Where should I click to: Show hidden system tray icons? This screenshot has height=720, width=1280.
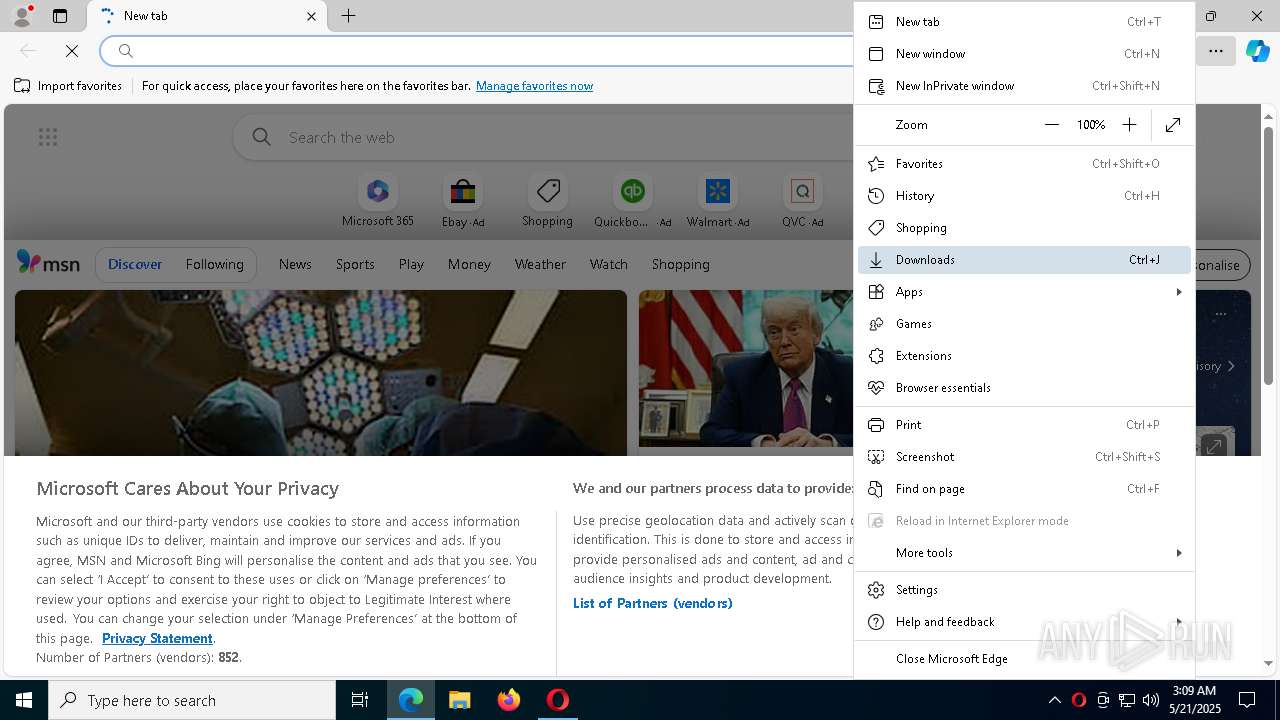pyautogui.click(x=1054, y=700)
